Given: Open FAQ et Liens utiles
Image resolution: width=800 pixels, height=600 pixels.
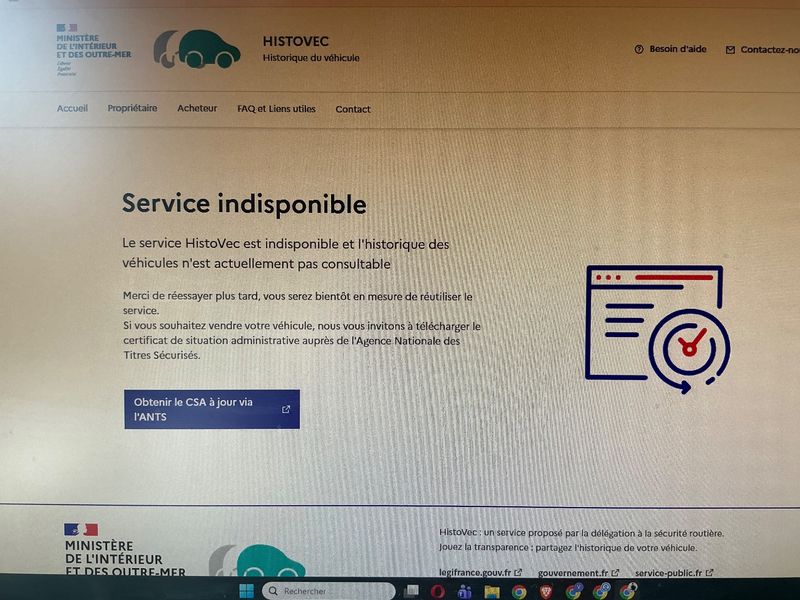Looking at the screenshot, I should tap(276, 109).
